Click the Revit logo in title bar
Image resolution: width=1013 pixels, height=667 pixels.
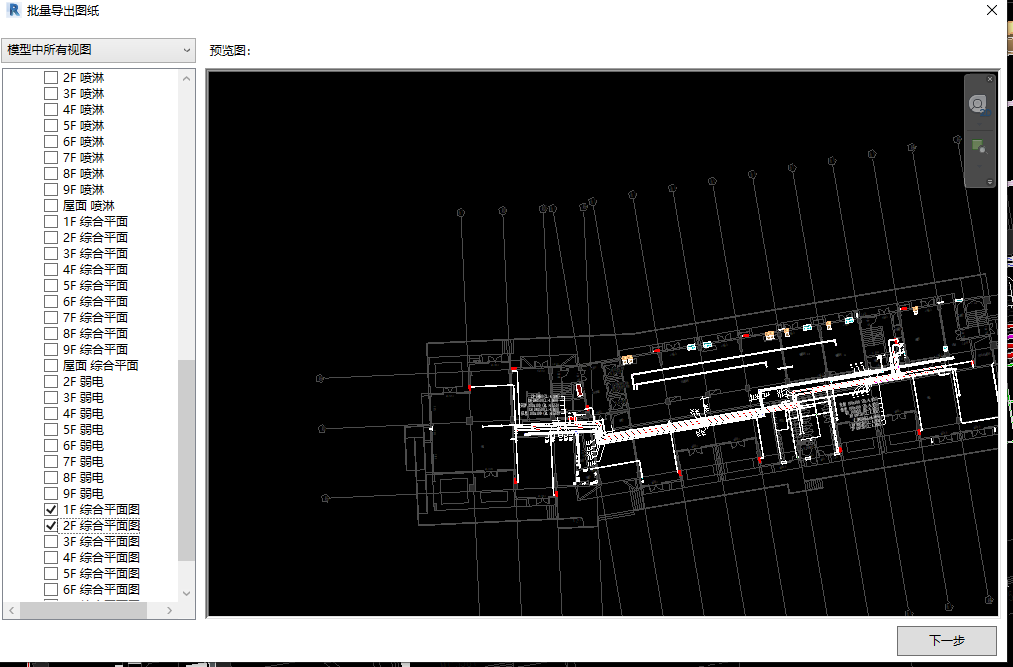[x=13, y=11]
